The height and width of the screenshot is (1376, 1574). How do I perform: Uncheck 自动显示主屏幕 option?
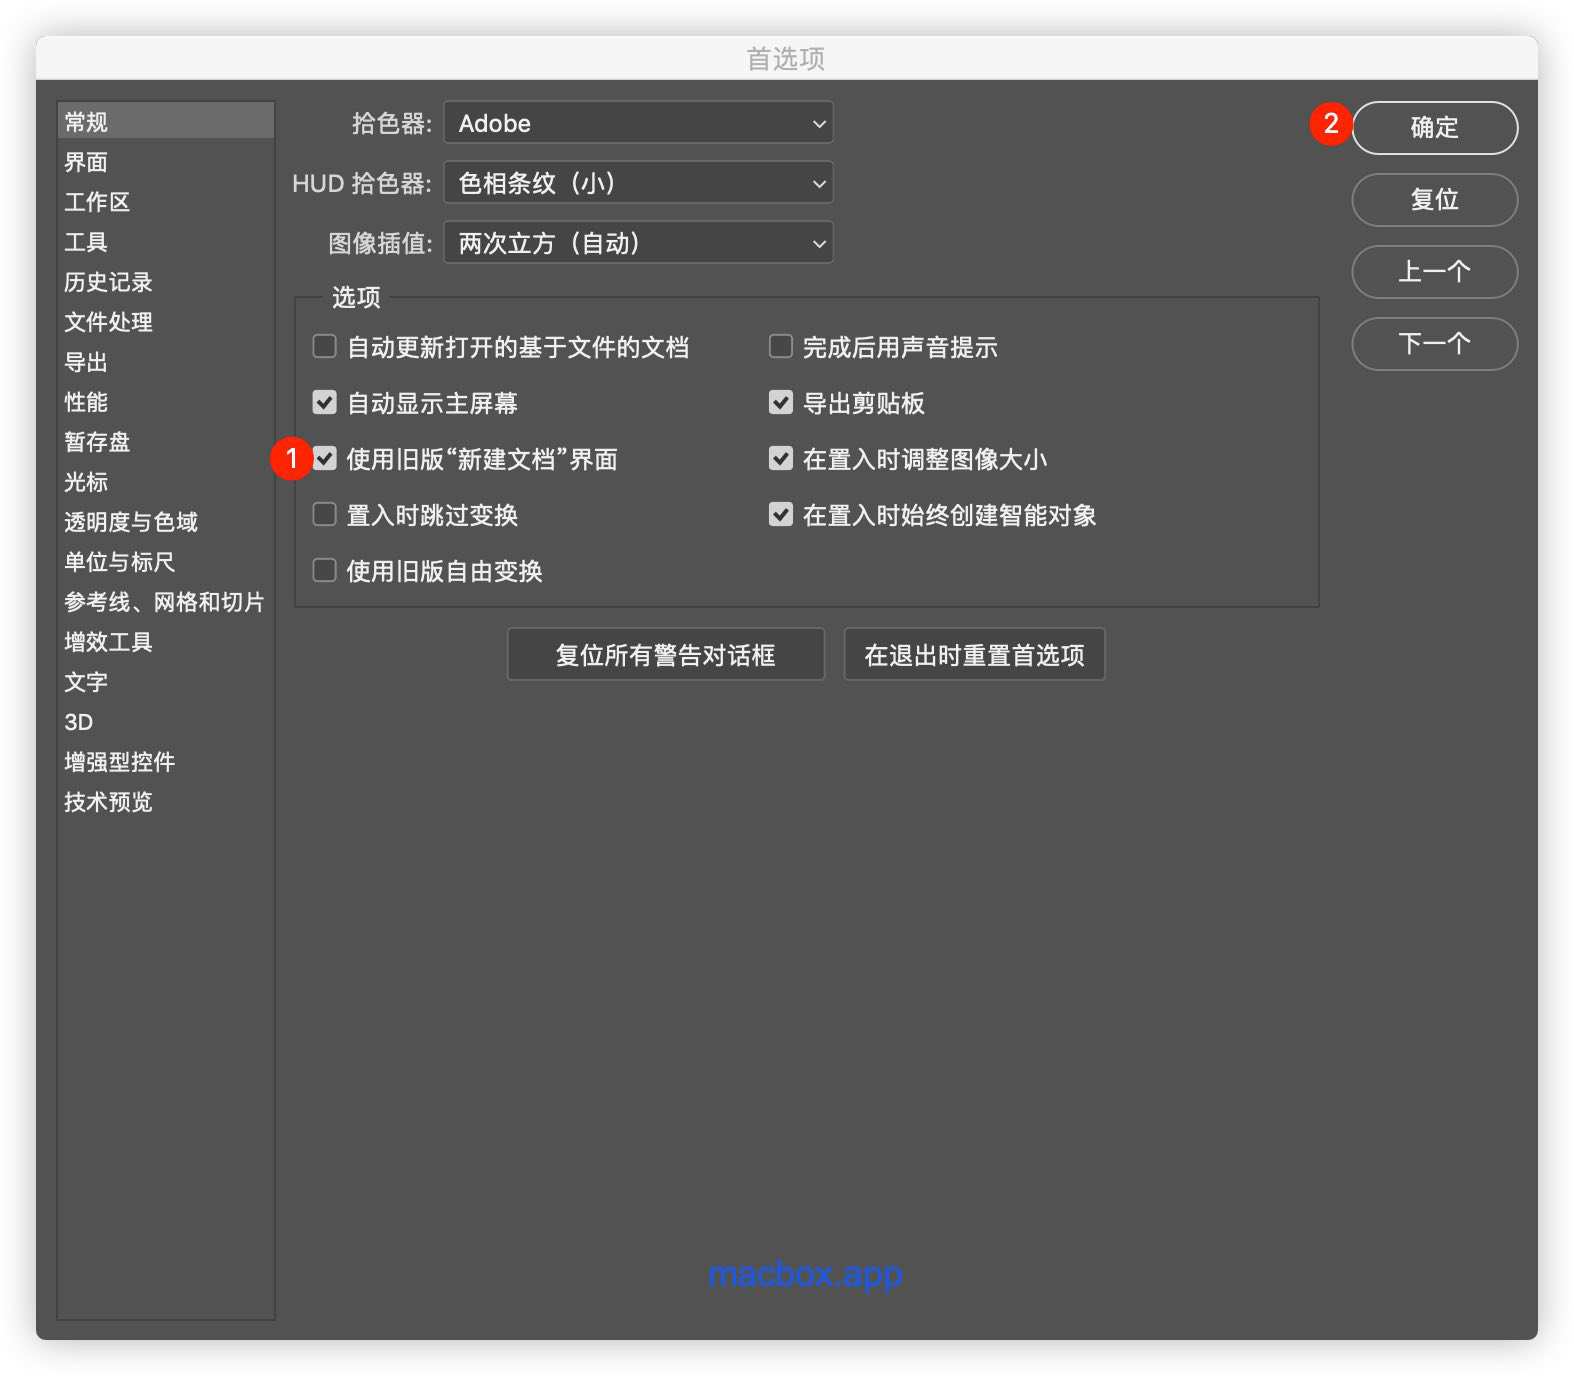(x=324, y=403)
